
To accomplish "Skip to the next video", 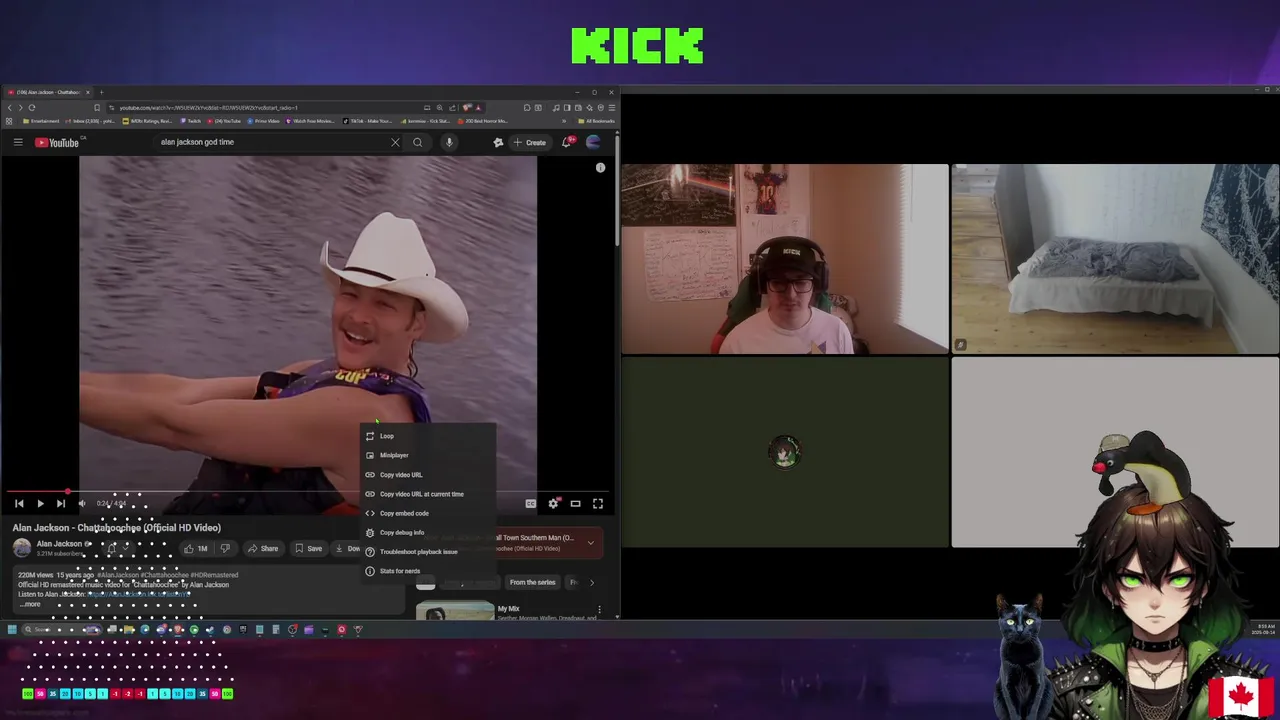I will tap(61, 504).
